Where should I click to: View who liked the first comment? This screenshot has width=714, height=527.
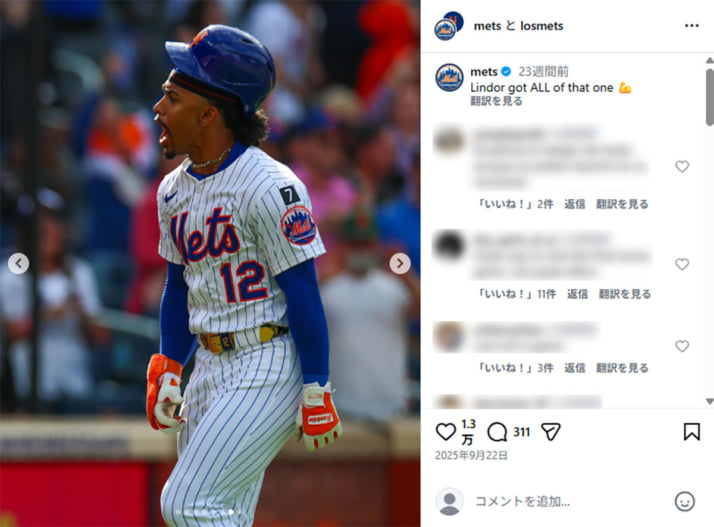coord(515,204)
